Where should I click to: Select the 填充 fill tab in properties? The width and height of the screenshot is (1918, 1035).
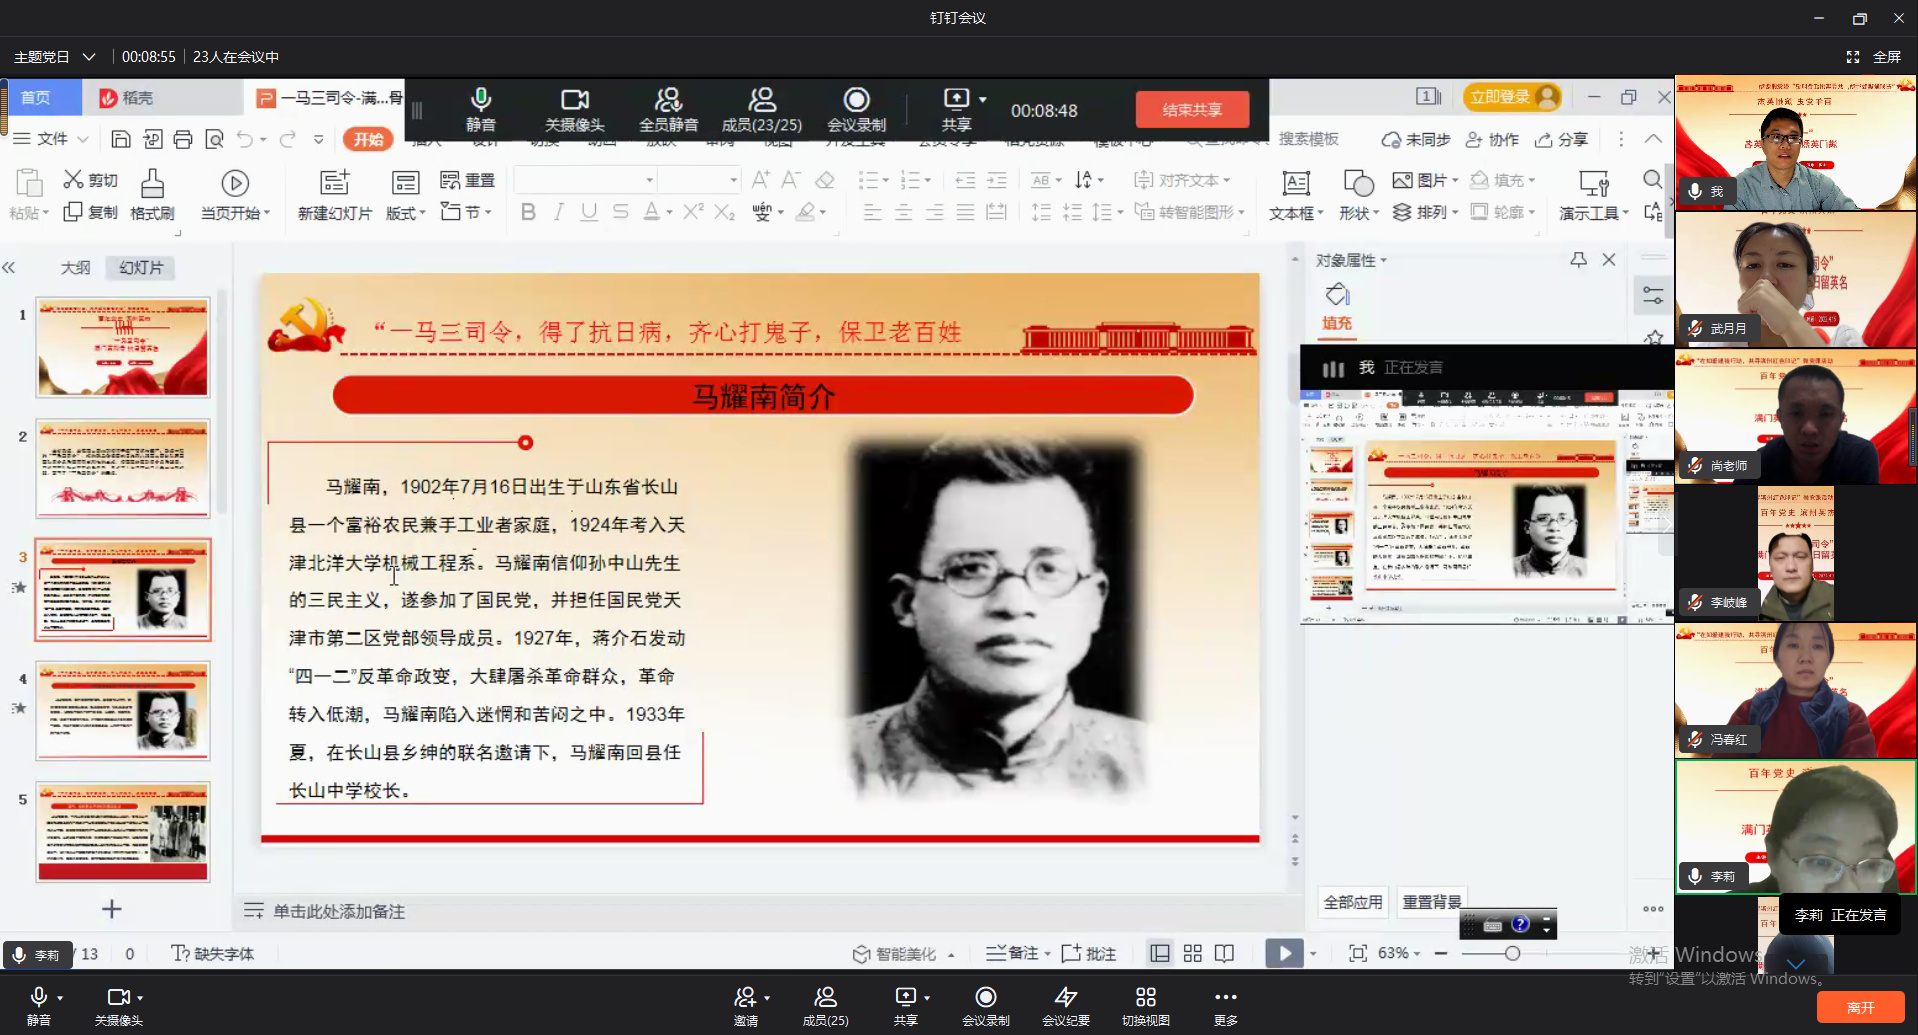[x=1337, y=306]
